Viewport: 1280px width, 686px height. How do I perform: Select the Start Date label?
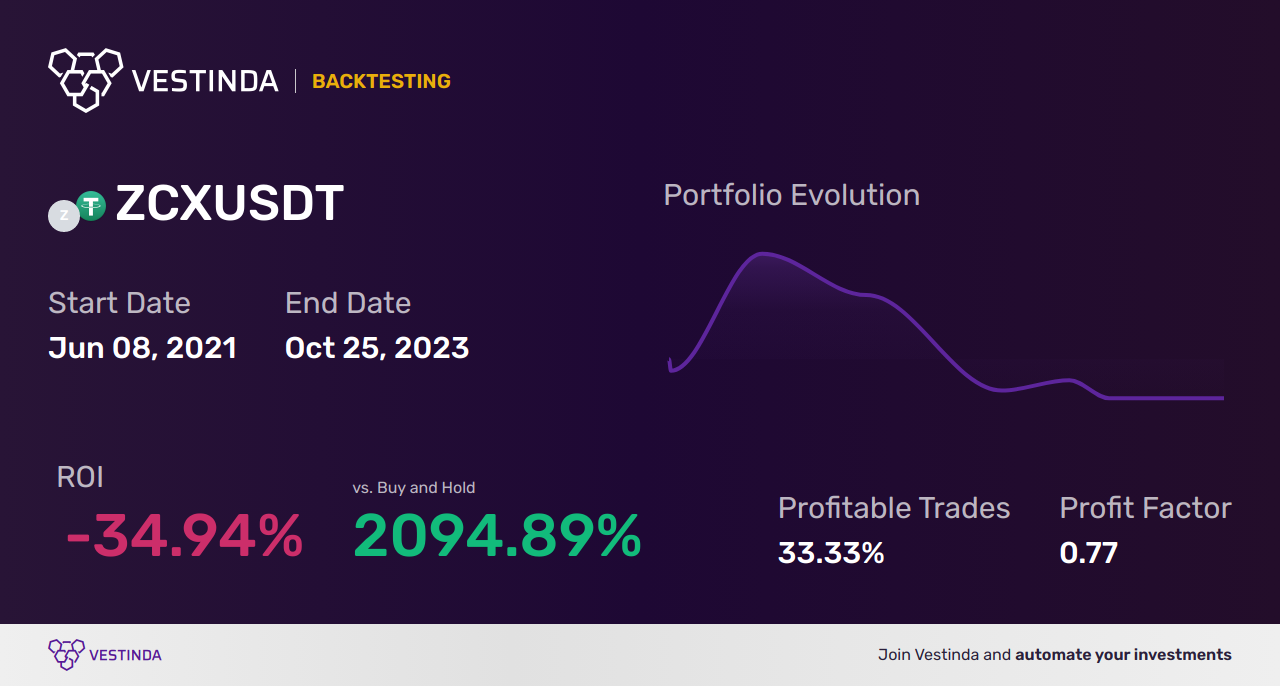pyautogui.click(x=119, y=303)
